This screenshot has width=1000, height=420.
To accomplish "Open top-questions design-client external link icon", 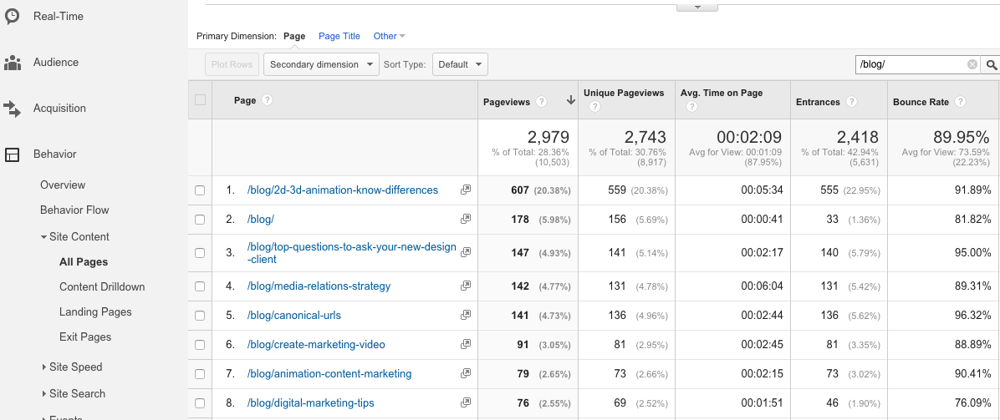I will click(466, 252).
